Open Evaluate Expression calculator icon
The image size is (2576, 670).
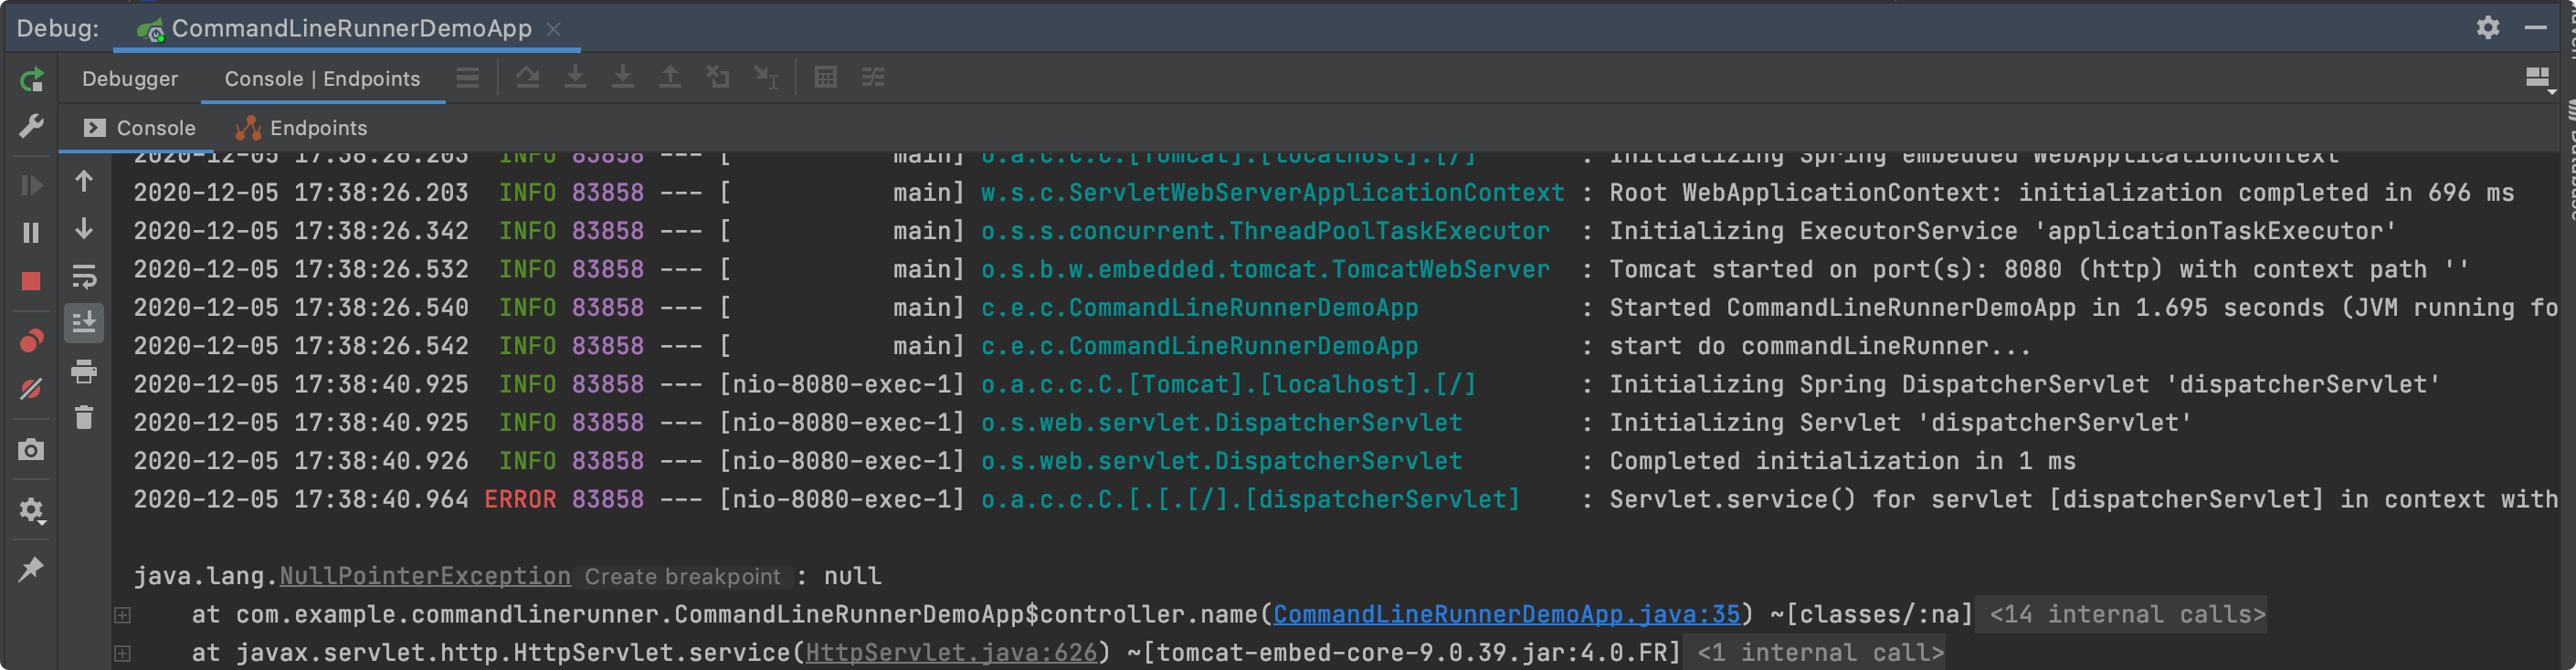coord(825,78)
